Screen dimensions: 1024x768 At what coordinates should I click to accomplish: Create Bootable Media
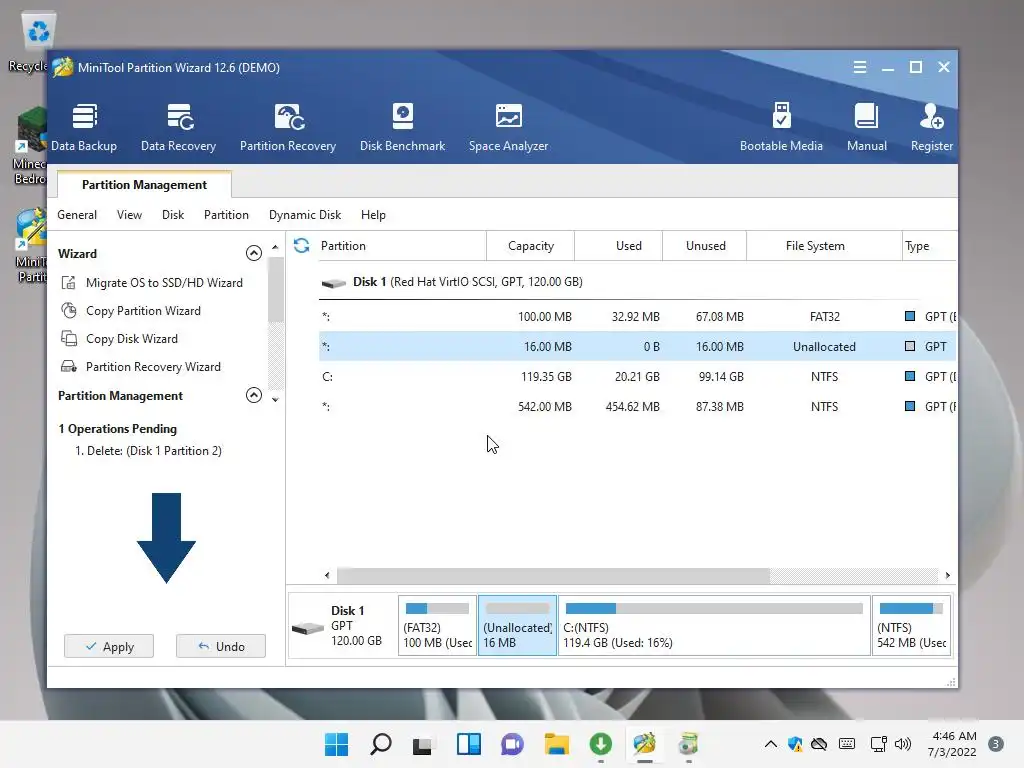coord(781,127)
